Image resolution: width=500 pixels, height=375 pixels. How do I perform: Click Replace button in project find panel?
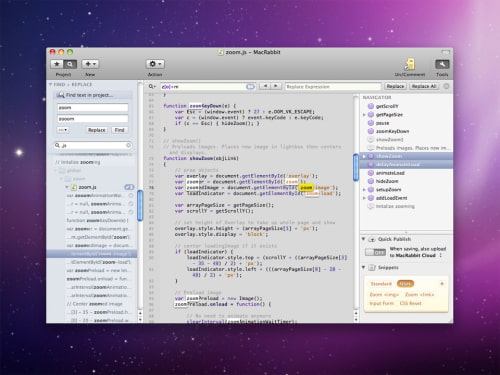97,130
